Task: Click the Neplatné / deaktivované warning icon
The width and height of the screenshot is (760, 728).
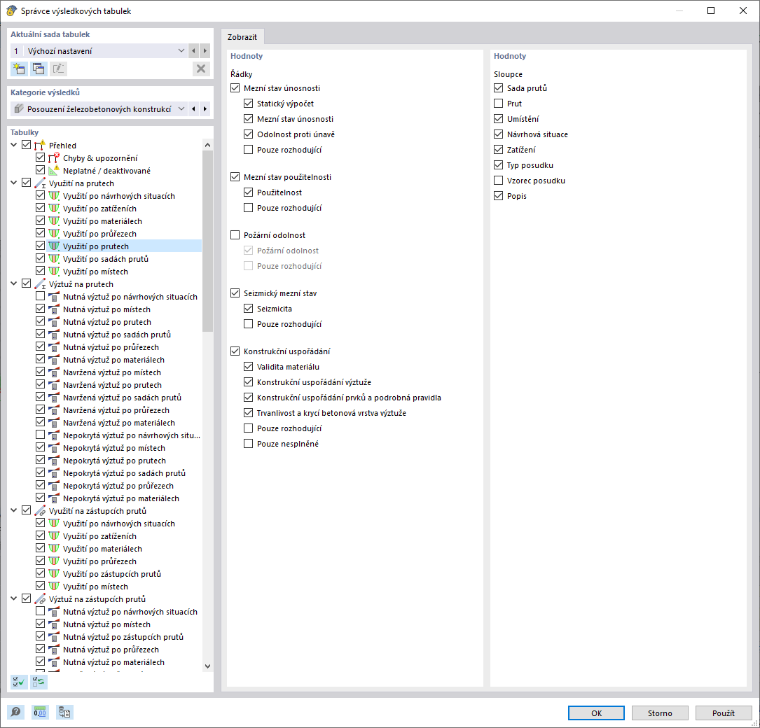Action: pos(54,170)
